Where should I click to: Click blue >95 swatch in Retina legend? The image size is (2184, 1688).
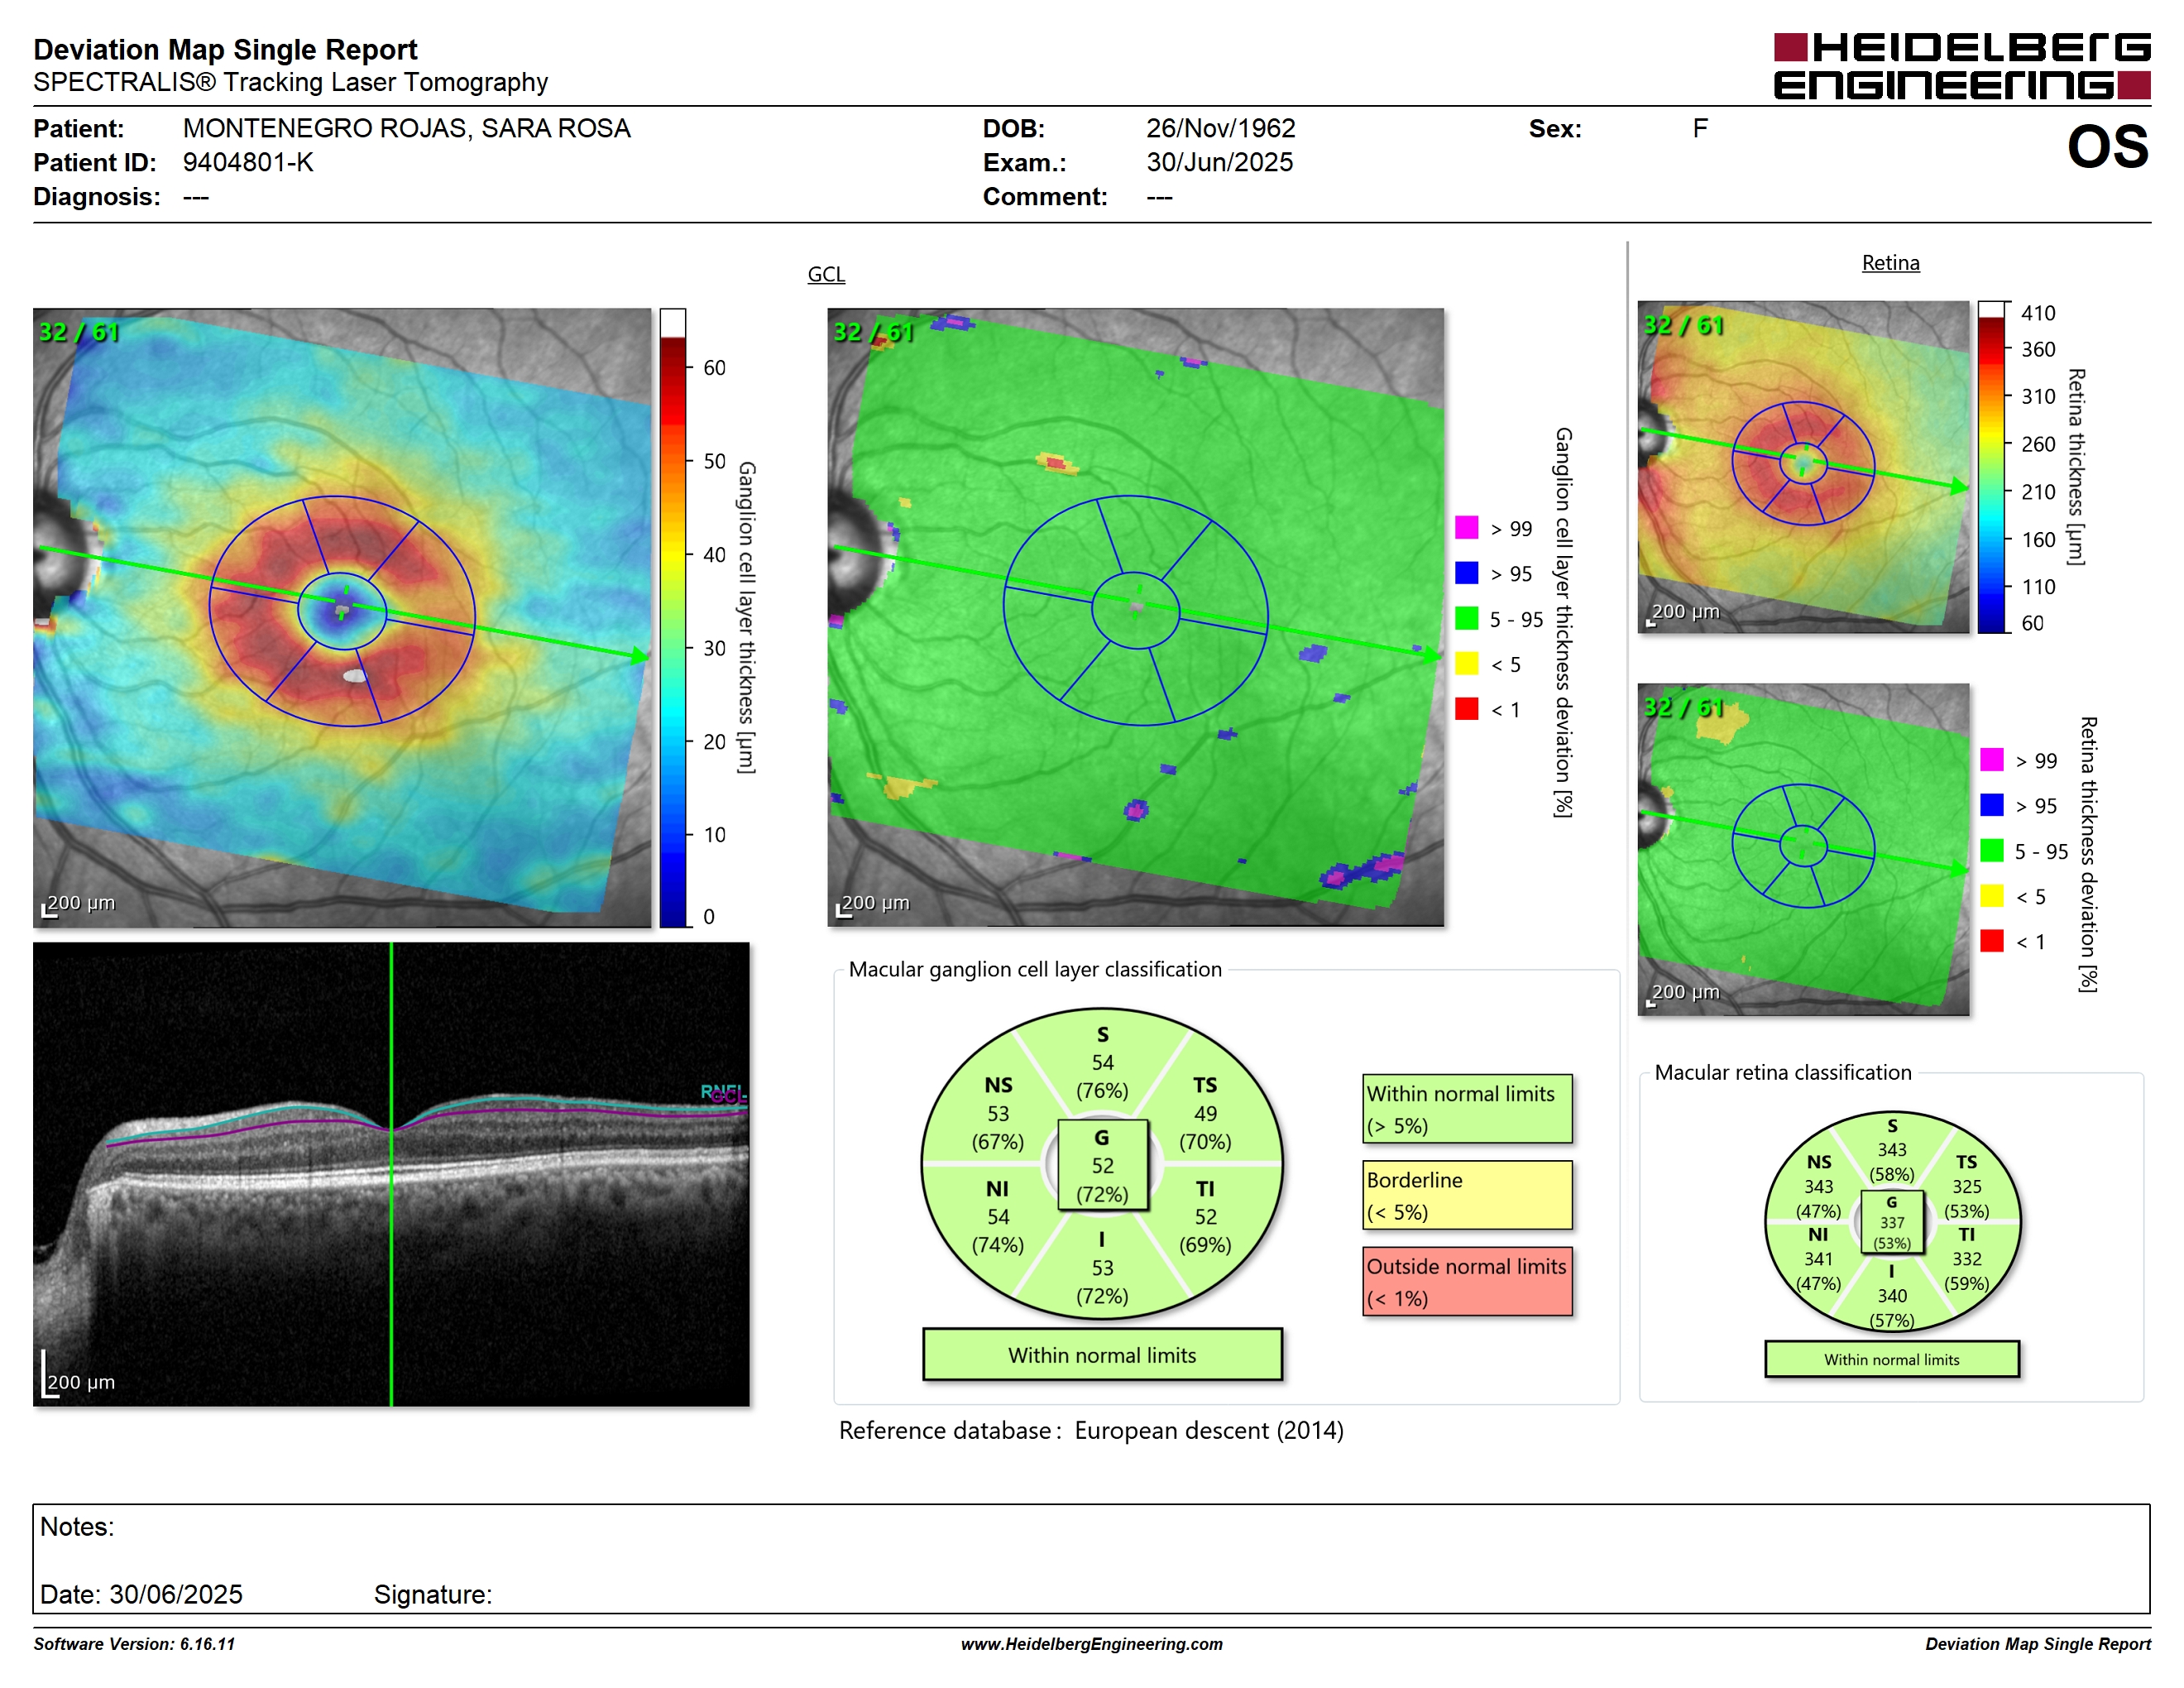click(1991, 804)
